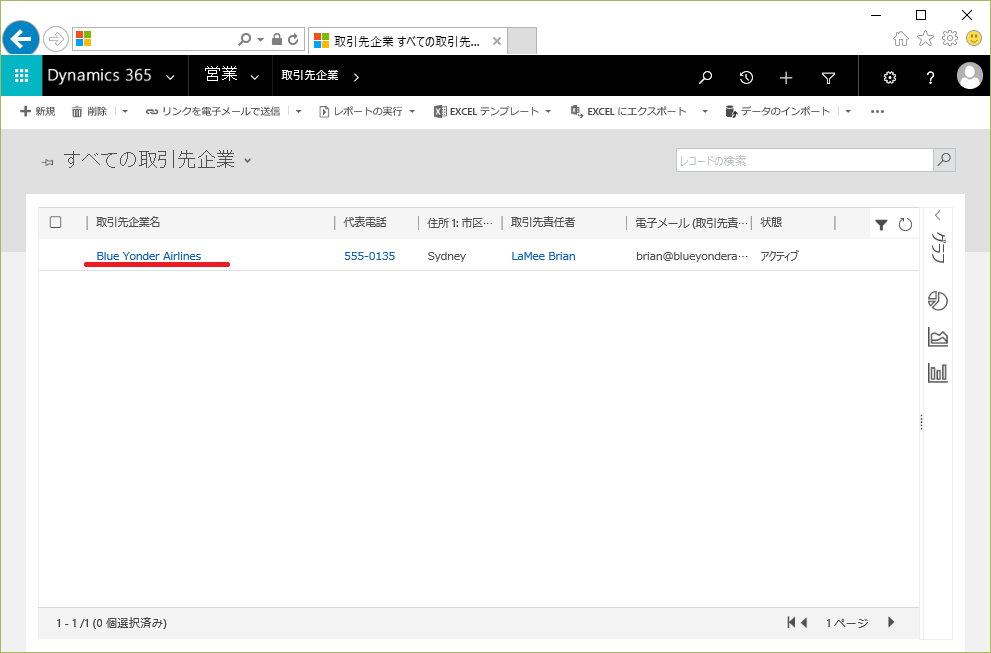Refresh the page from the address bar
This screenshot has height=653, width=991.
pos(293,39)
